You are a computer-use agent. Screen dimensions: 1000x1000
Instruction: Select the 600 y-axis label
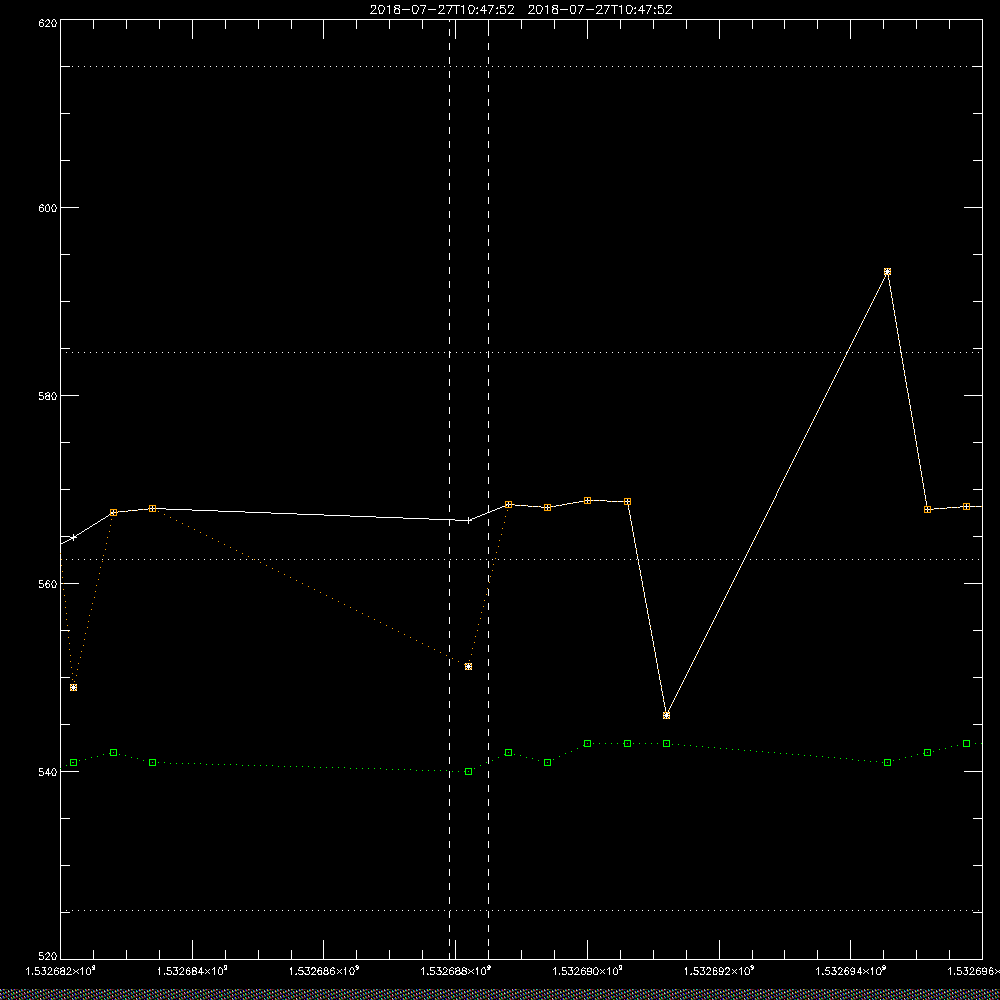(48, 208)
